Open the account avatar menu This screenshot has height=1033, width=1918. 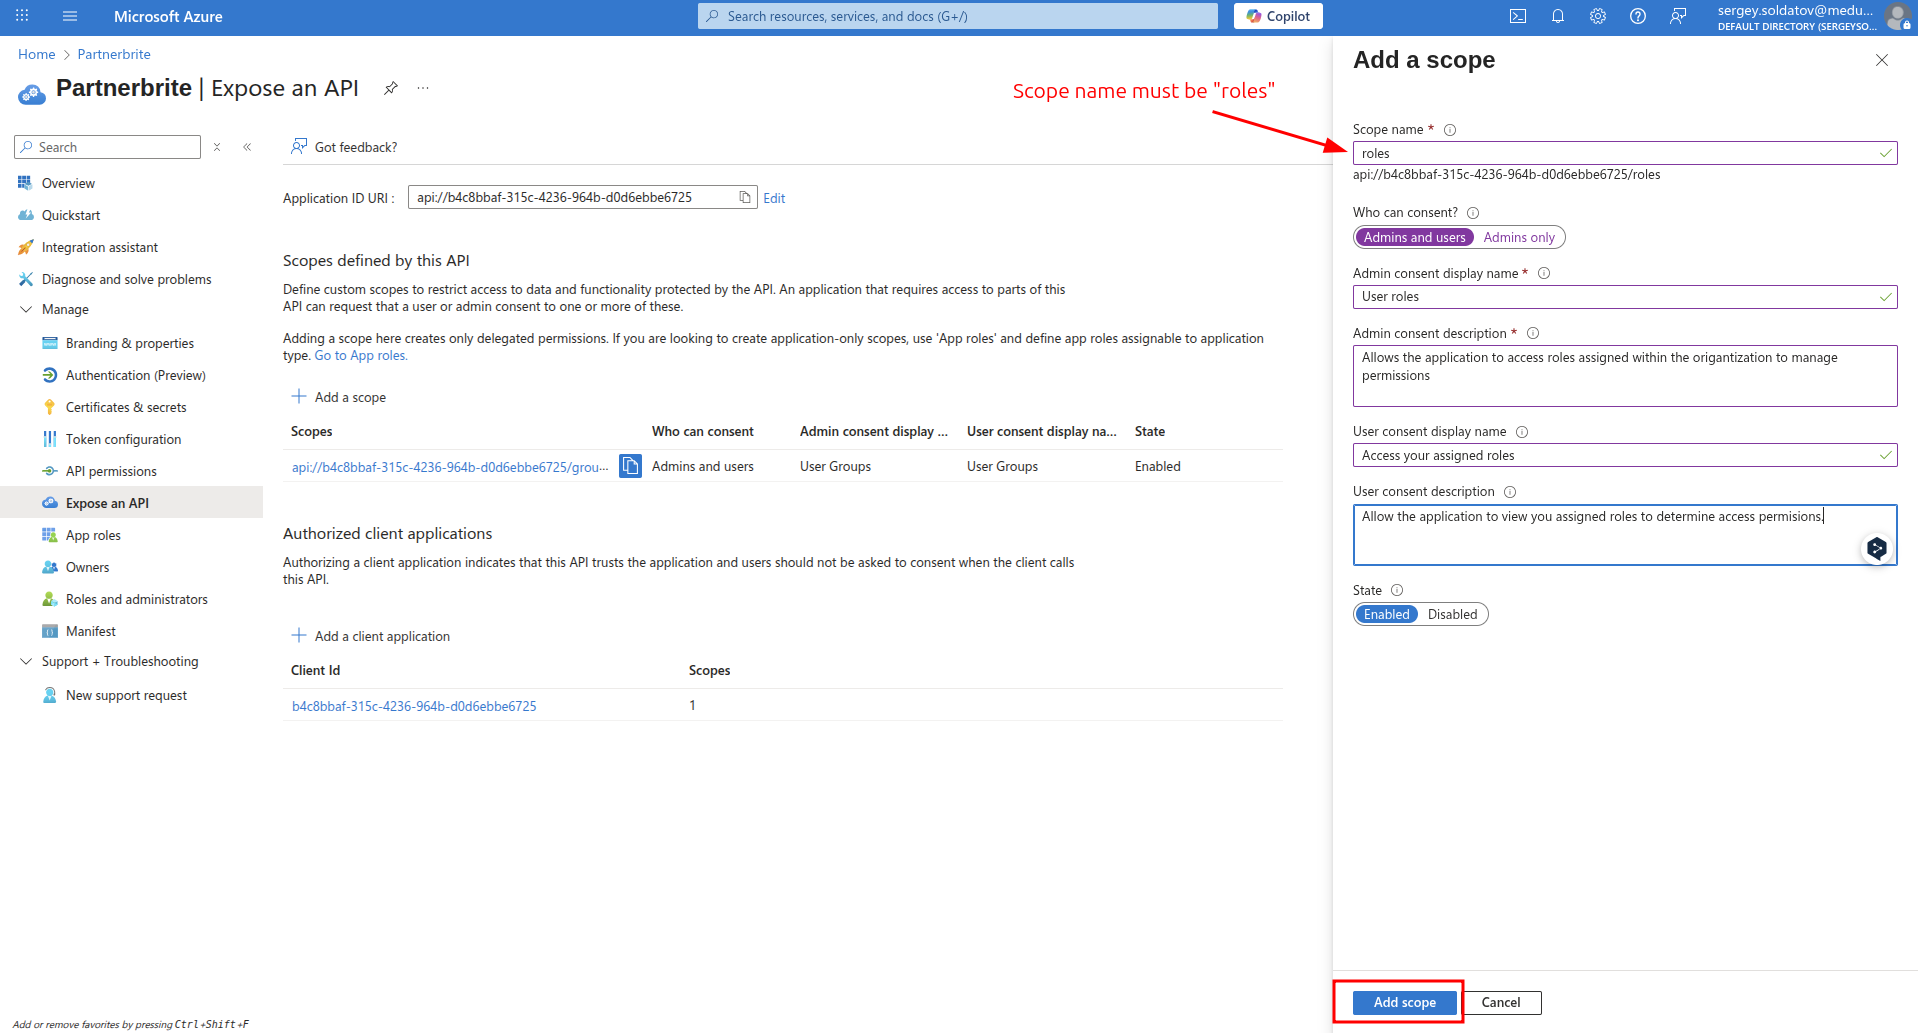pos(1897,17)
